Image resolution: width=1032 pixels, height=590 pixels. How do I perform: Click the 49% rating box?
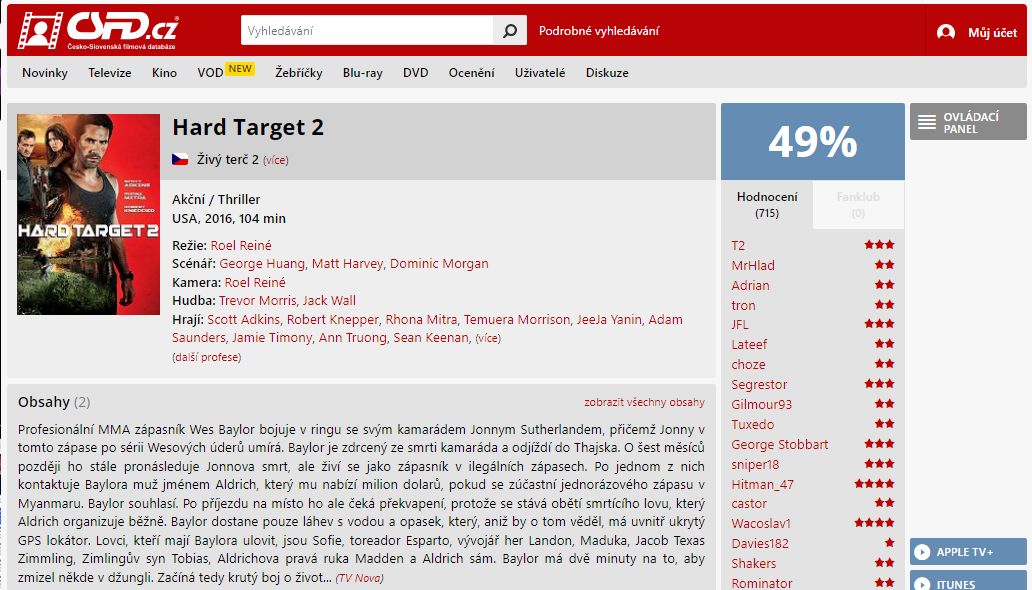813,142
